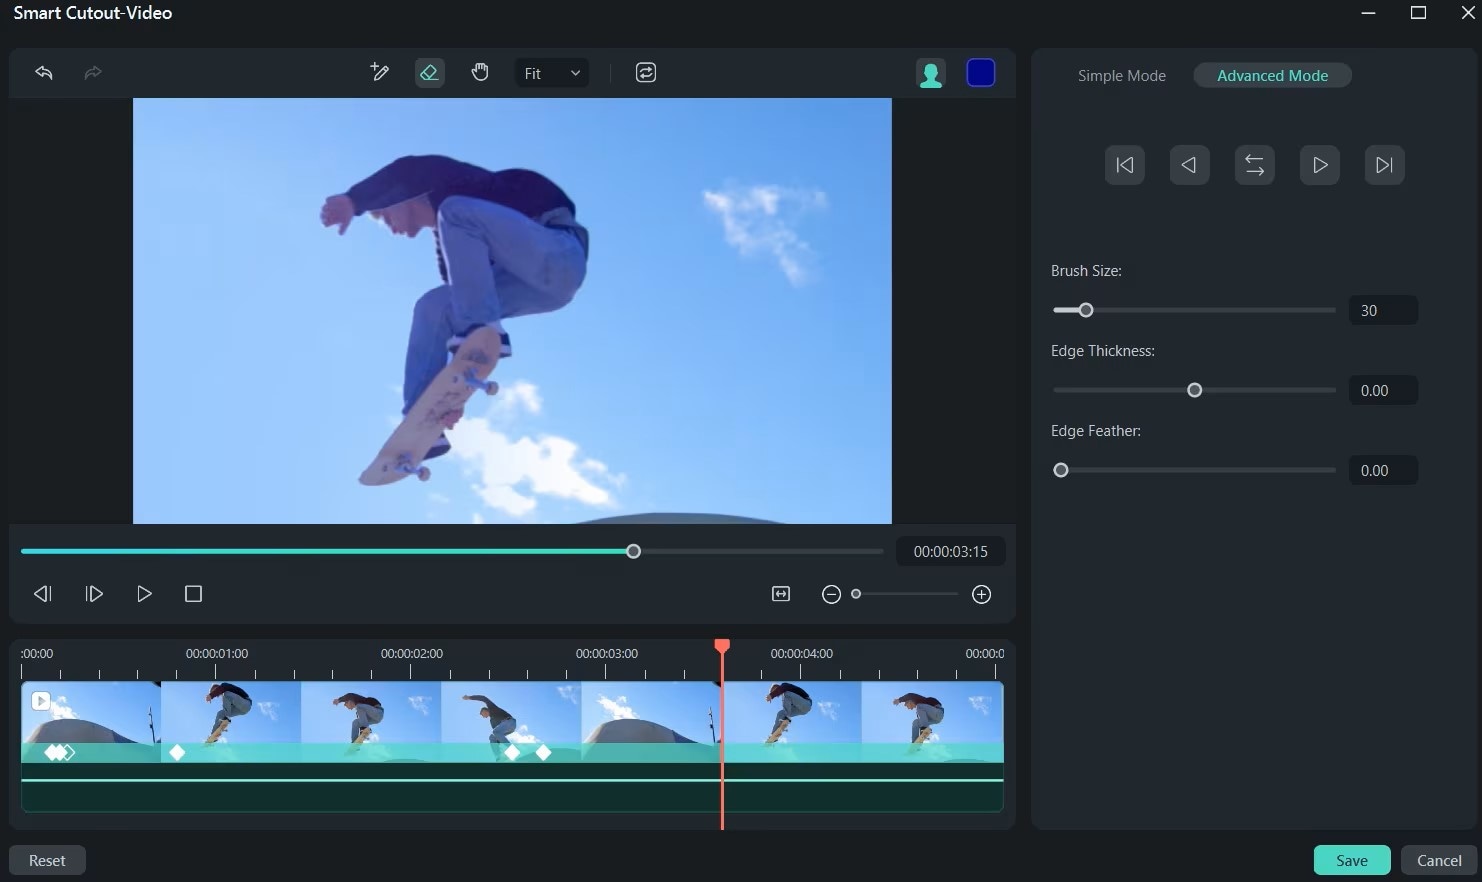Viewport: 1482px width, 882px height.
Task: Click the Reset button
Action: pyautogui.click(x=47, y=860)
